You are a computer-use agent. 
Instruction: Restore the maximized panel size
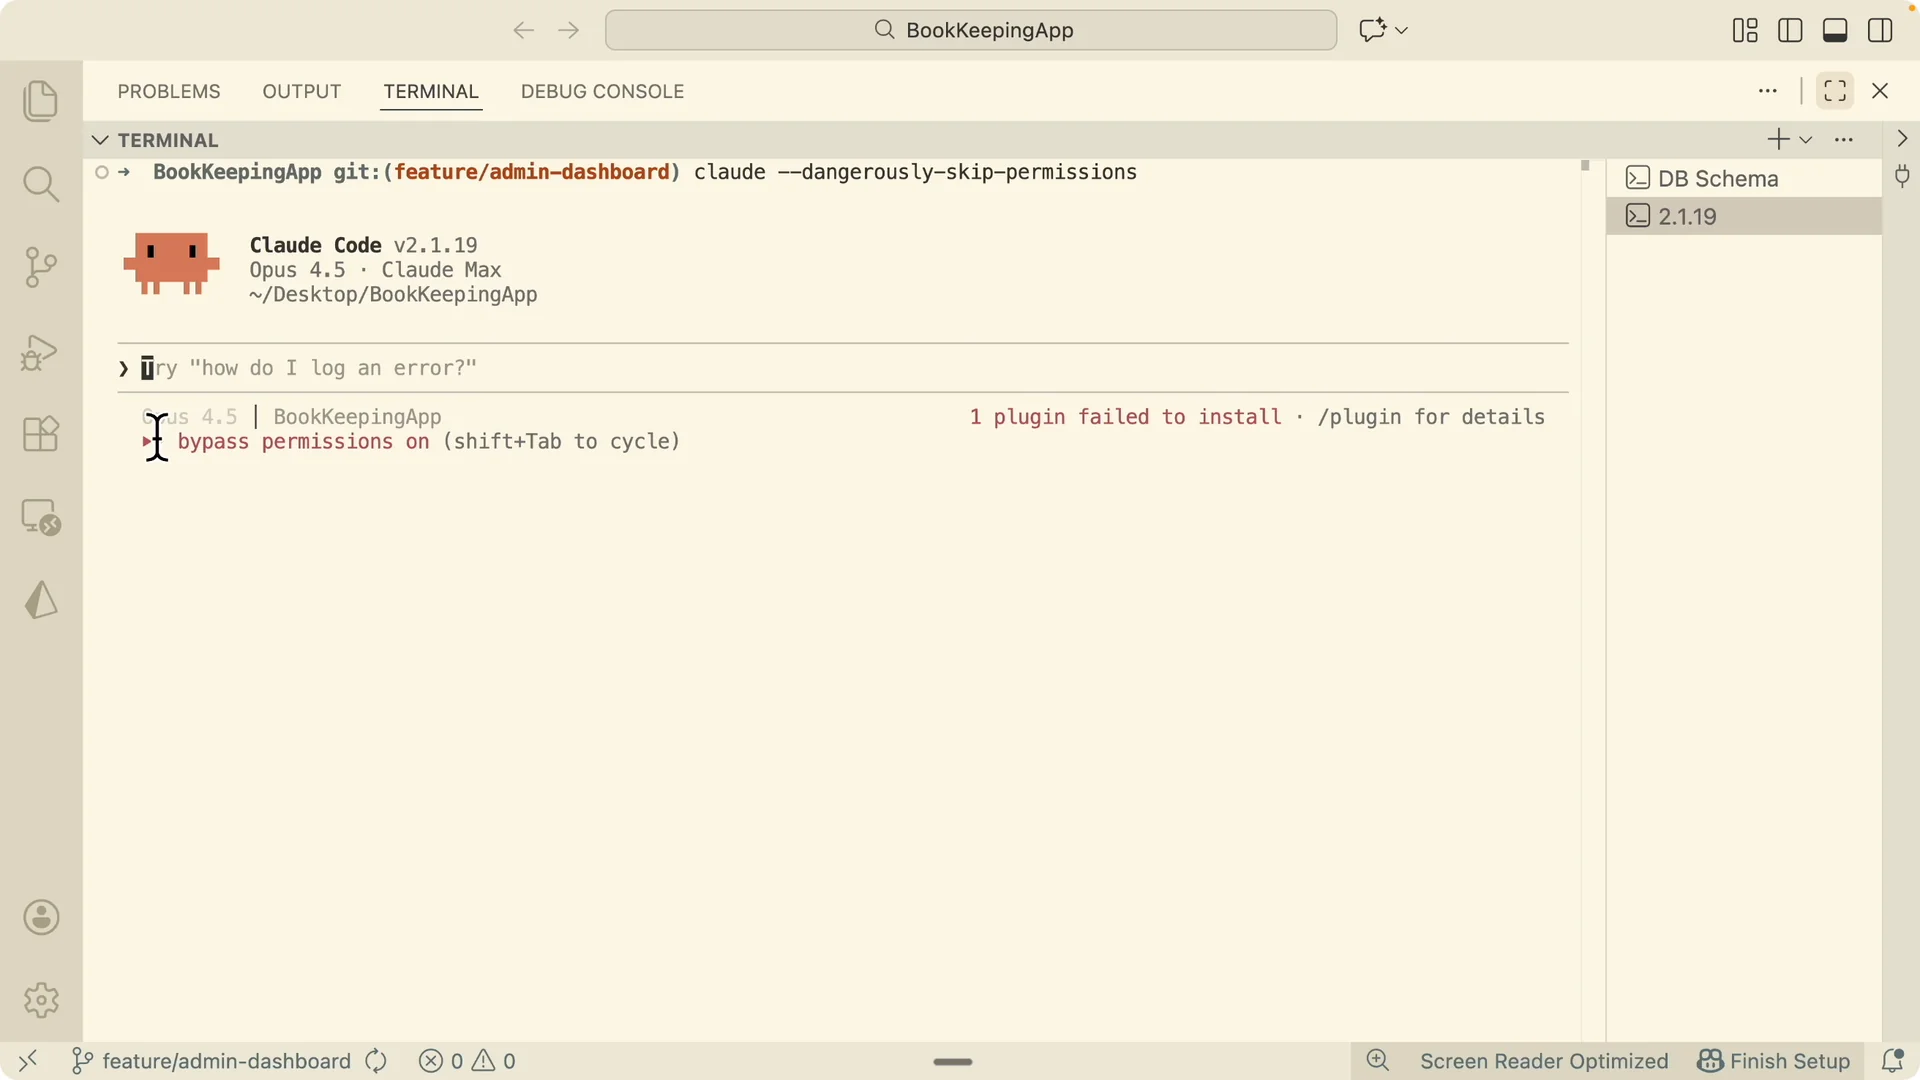(x=1835, y=91)
